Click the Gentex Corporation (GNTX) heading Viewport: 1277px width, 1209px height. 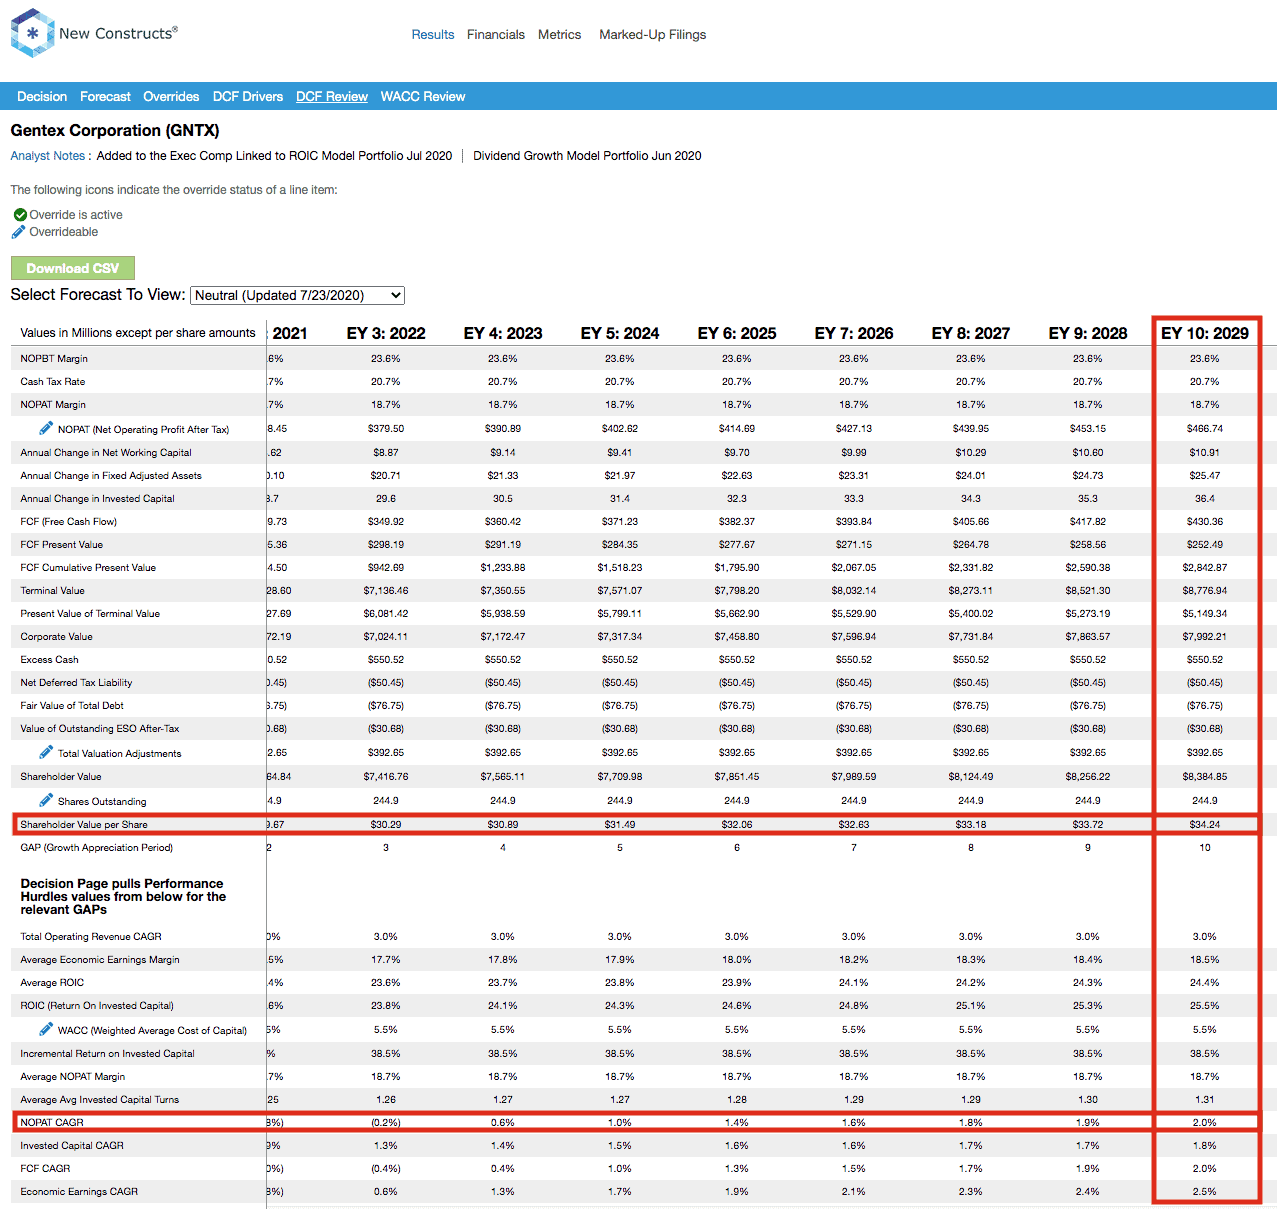115,130
